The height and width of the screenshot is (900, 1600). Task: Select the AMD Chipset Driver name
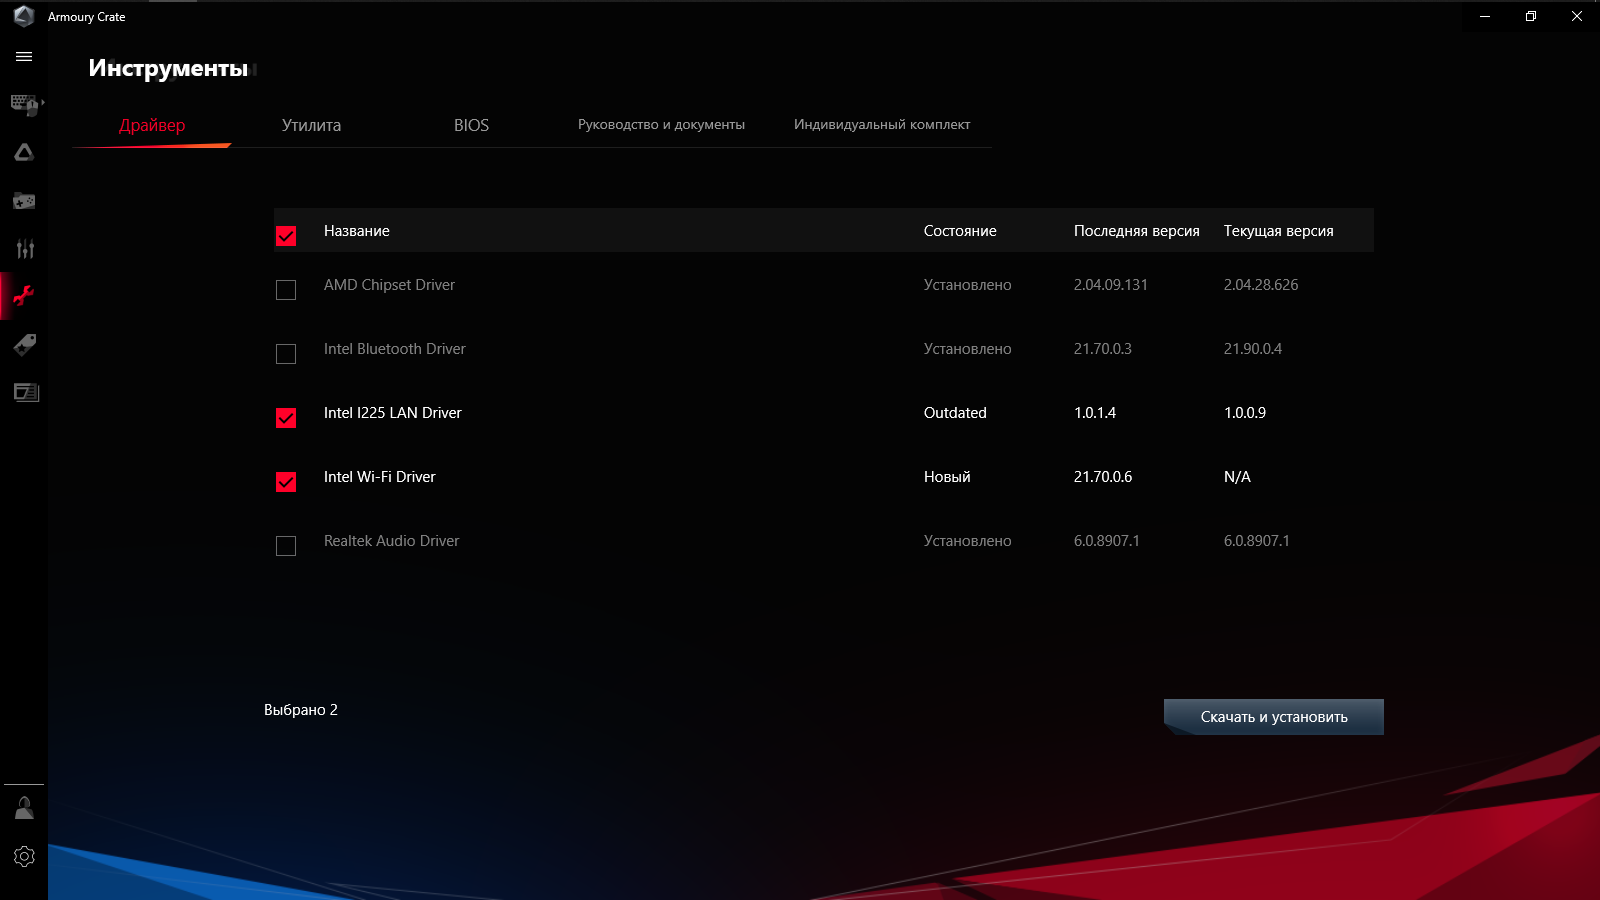click(x=389, y=285)
